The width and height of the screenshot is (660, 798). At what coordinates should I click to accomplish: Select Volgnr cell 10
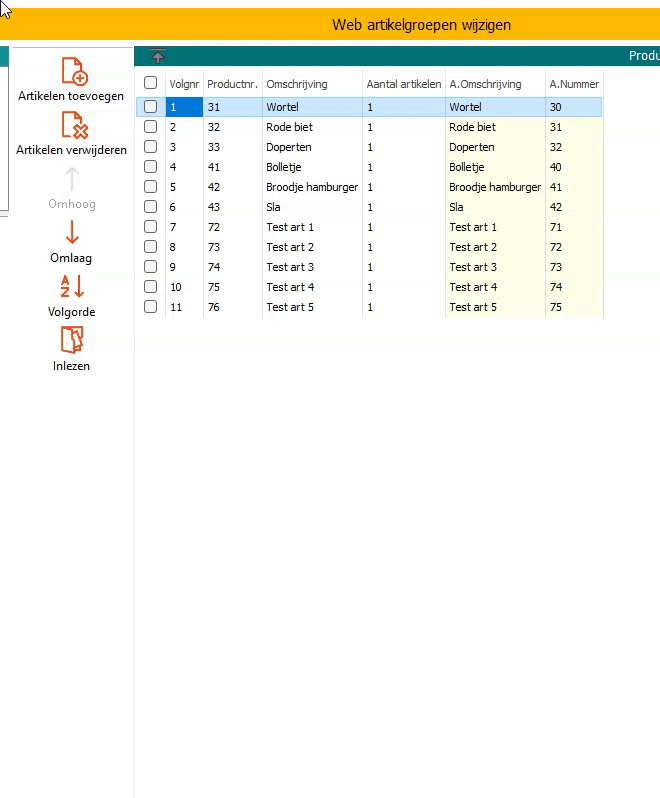pyautogui.click(x=184, y=287)
